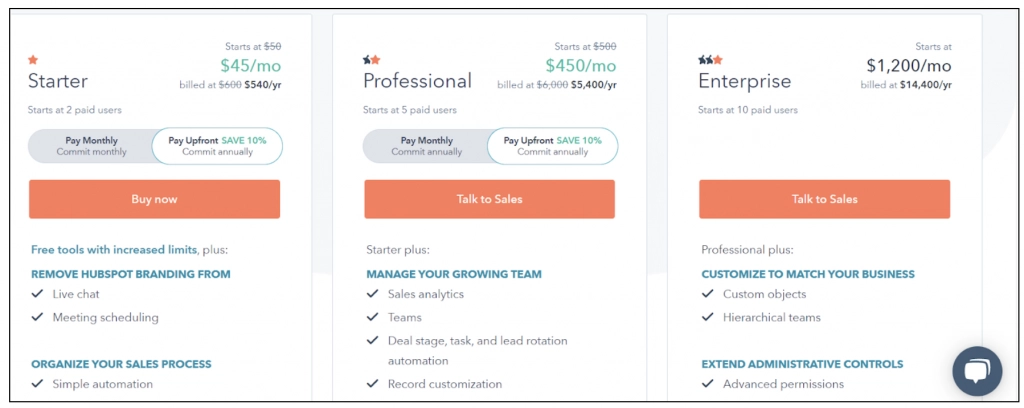Click the Professional plan star icon
The image size is (1024, 408).
(x=371, y=60)
